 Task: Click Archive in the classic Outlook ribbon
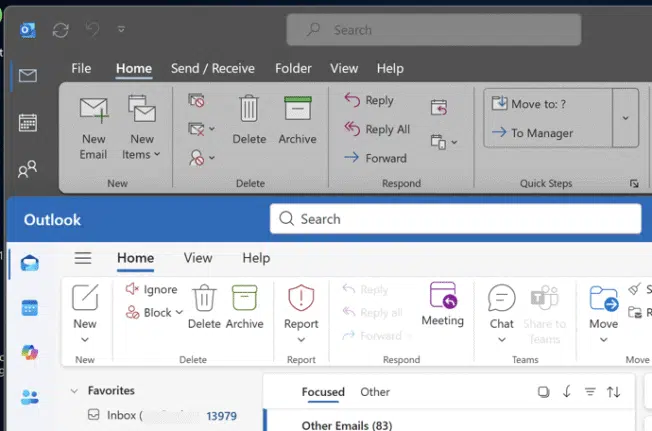[297, 120]
